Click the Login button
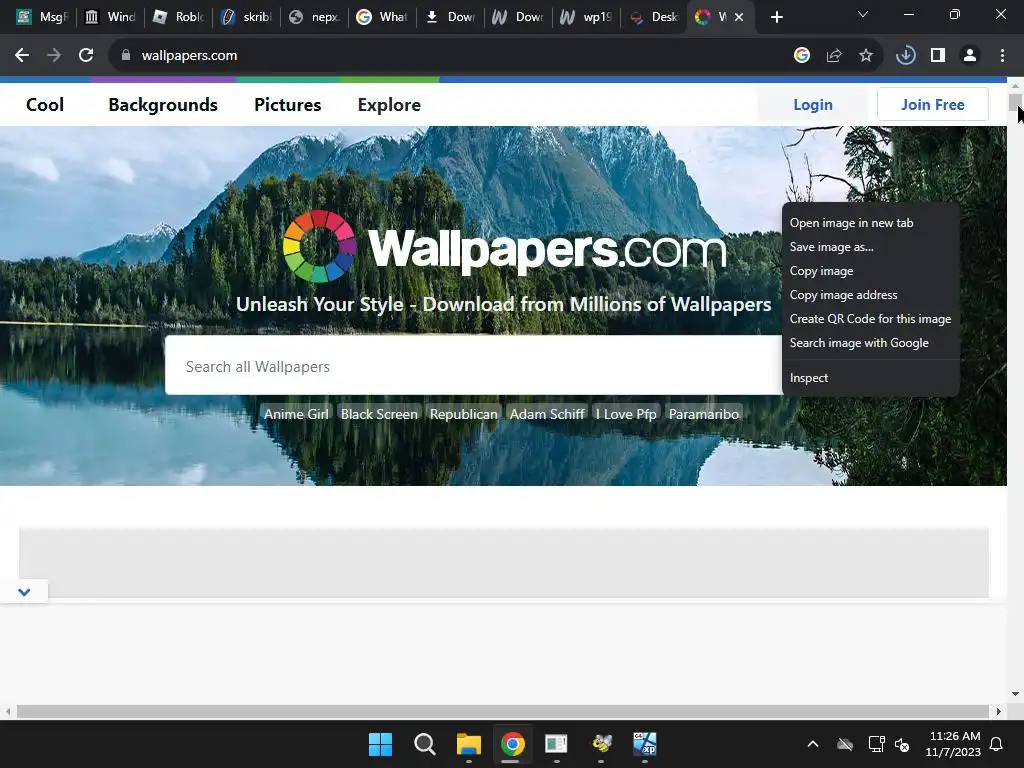 (x=813, y=104)
